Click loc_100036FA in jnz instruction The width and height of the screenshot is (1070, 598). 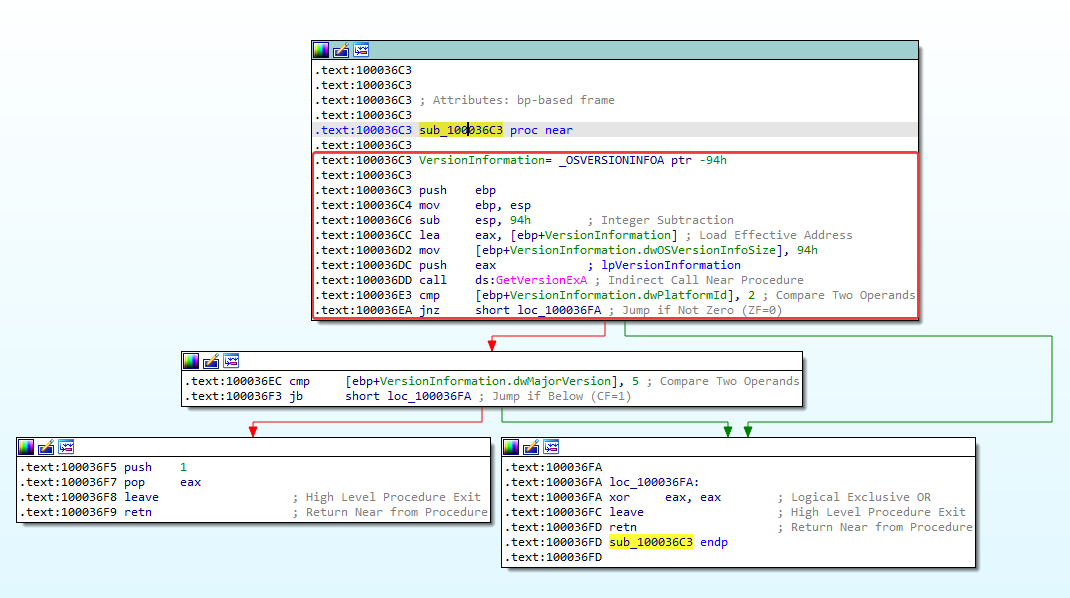point(559,310)
